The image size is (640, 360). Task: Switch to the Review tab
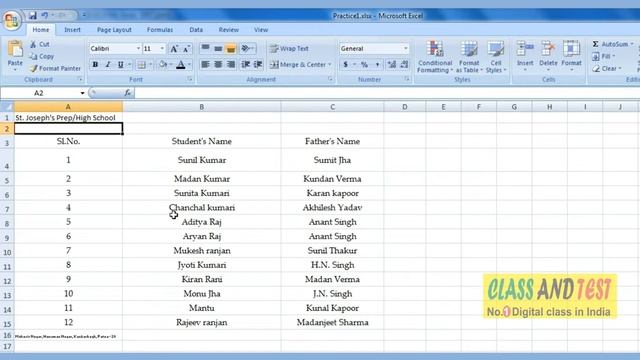229,30
